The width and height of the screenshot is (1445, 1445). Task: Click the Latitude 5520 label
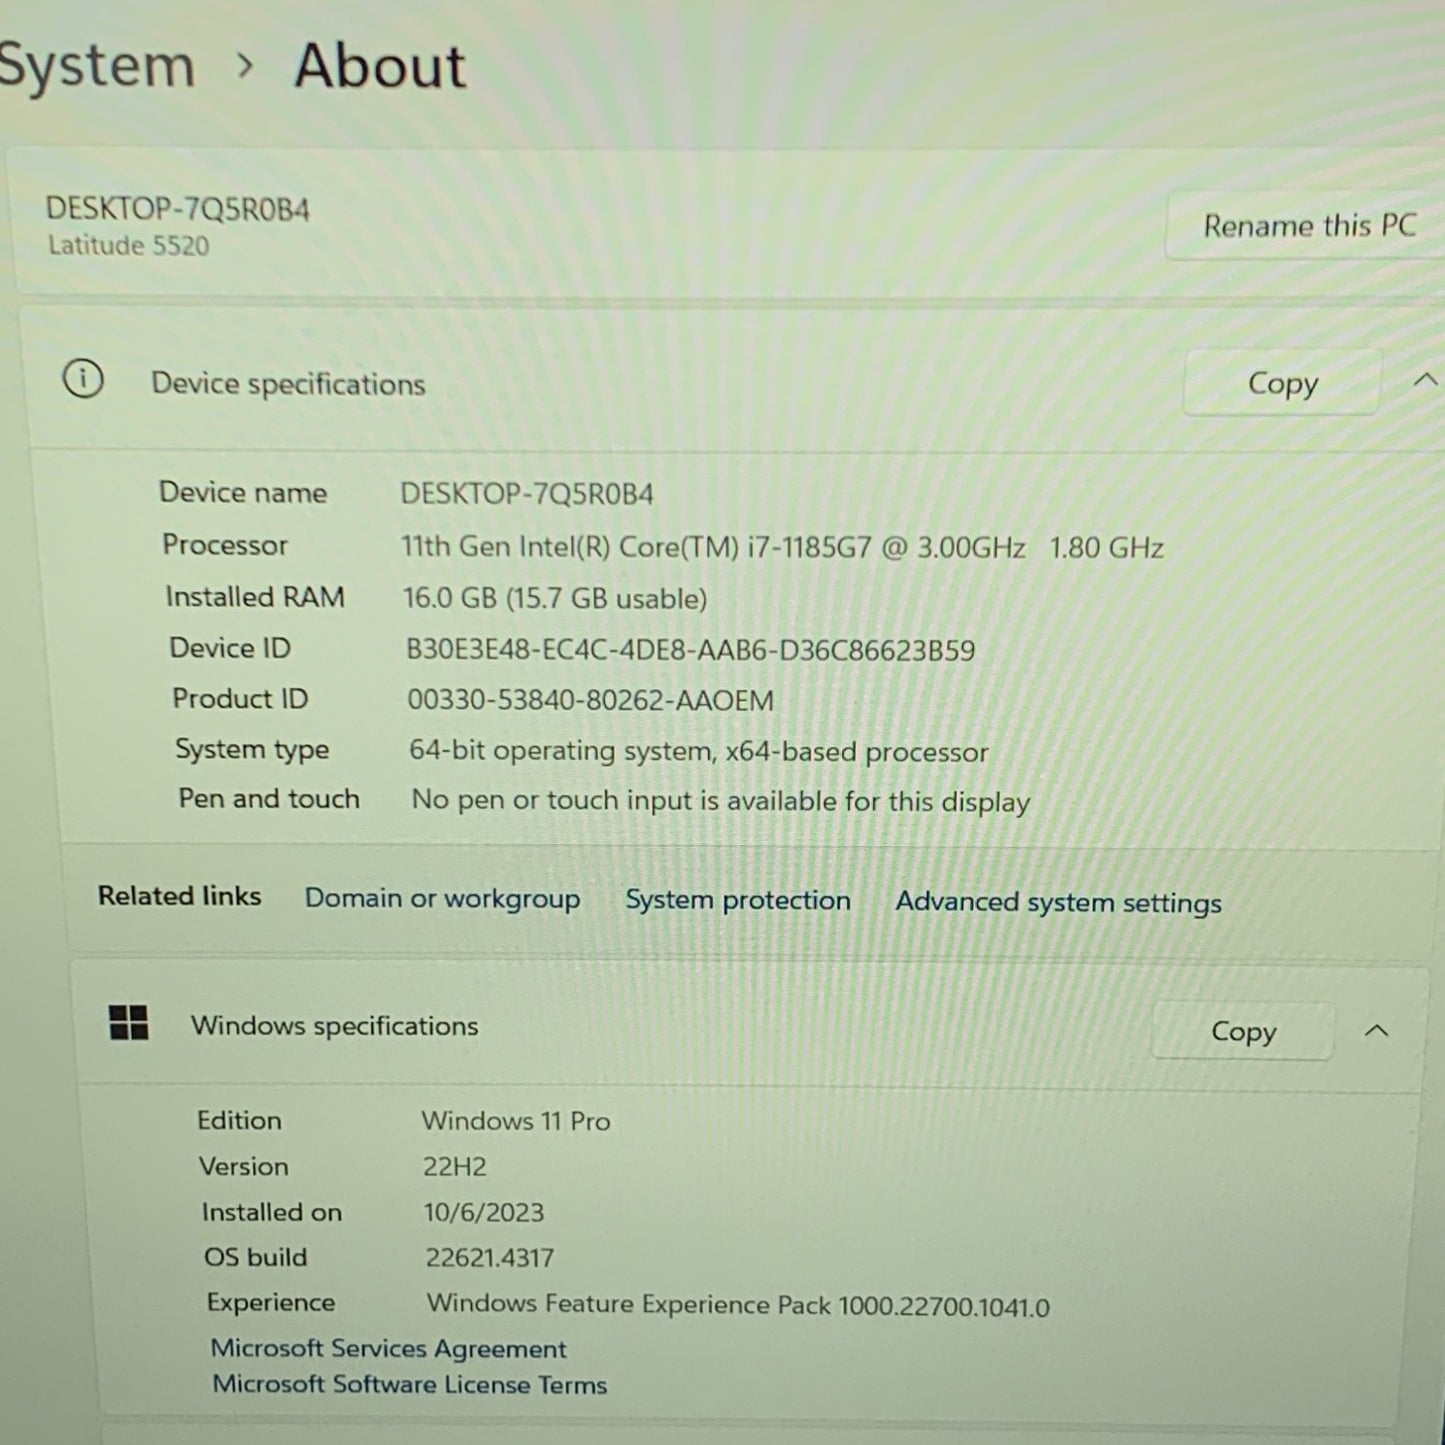click(128, 246)
